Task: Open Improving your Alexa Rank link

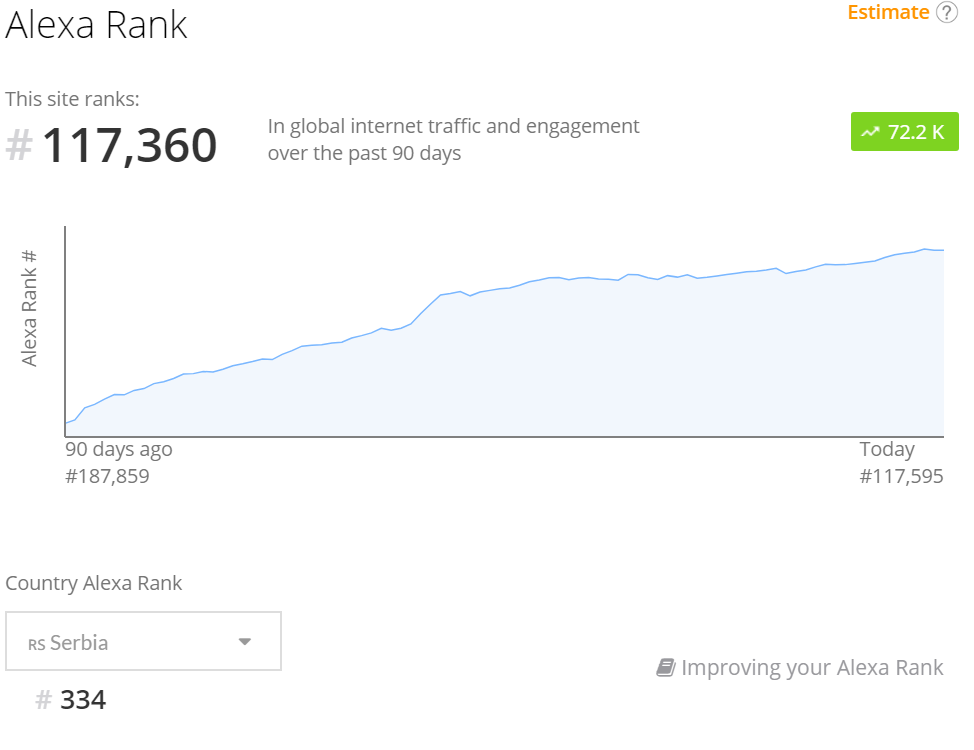Action: 799,667
